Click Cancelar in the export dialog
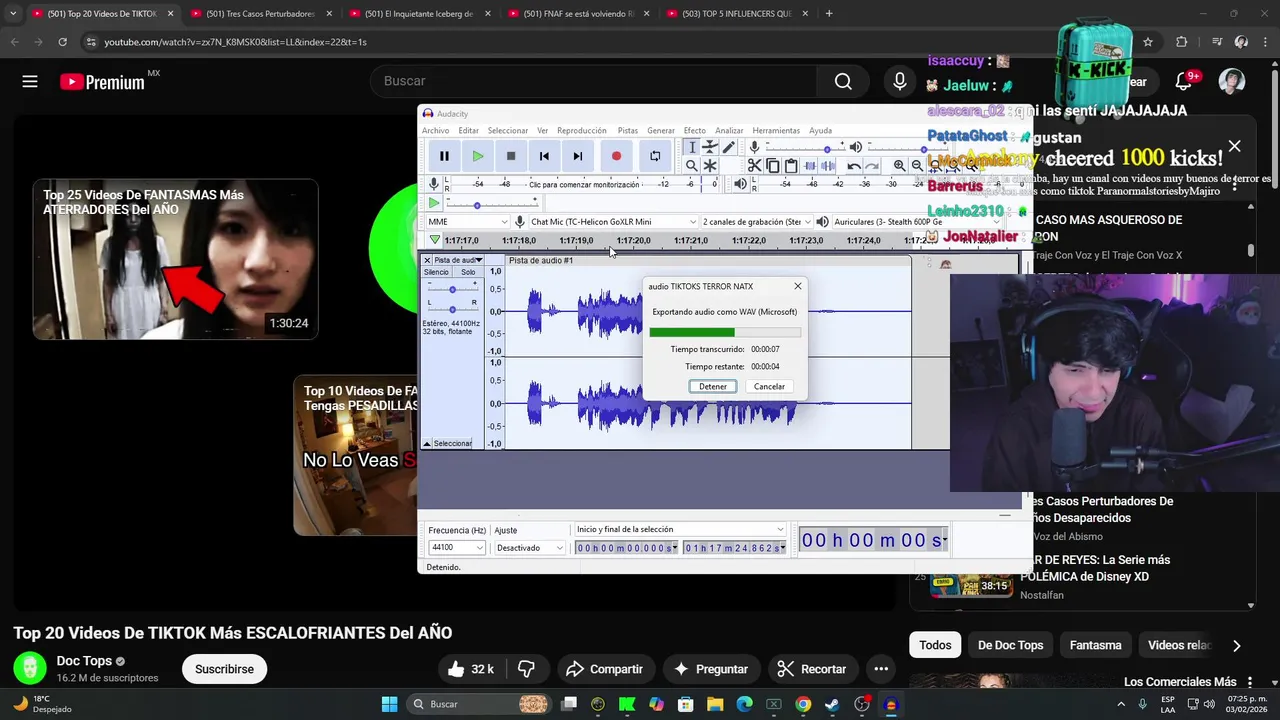The image size is (1280, 720). click(769, 387)
